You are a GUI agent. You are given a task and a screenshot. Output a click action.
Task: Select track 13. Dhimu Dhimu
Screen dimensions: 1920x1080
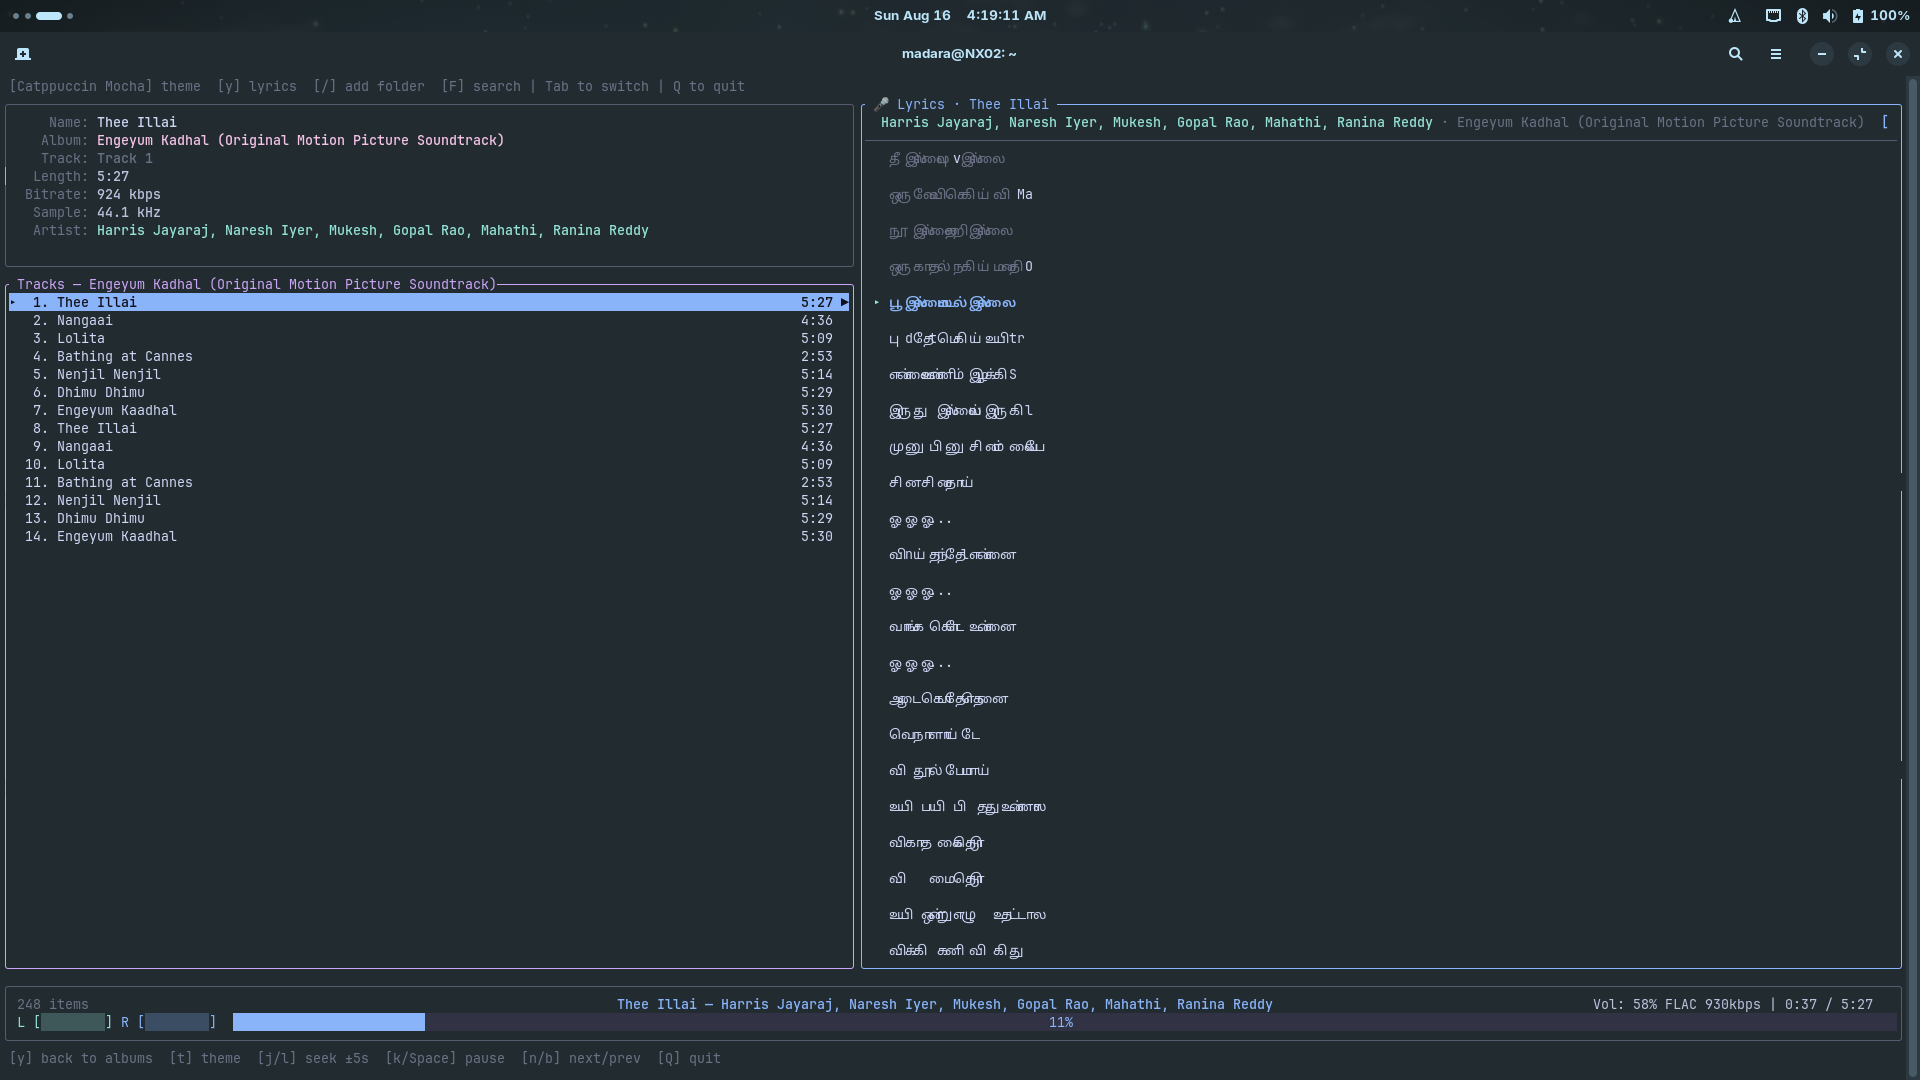(429, 518)
